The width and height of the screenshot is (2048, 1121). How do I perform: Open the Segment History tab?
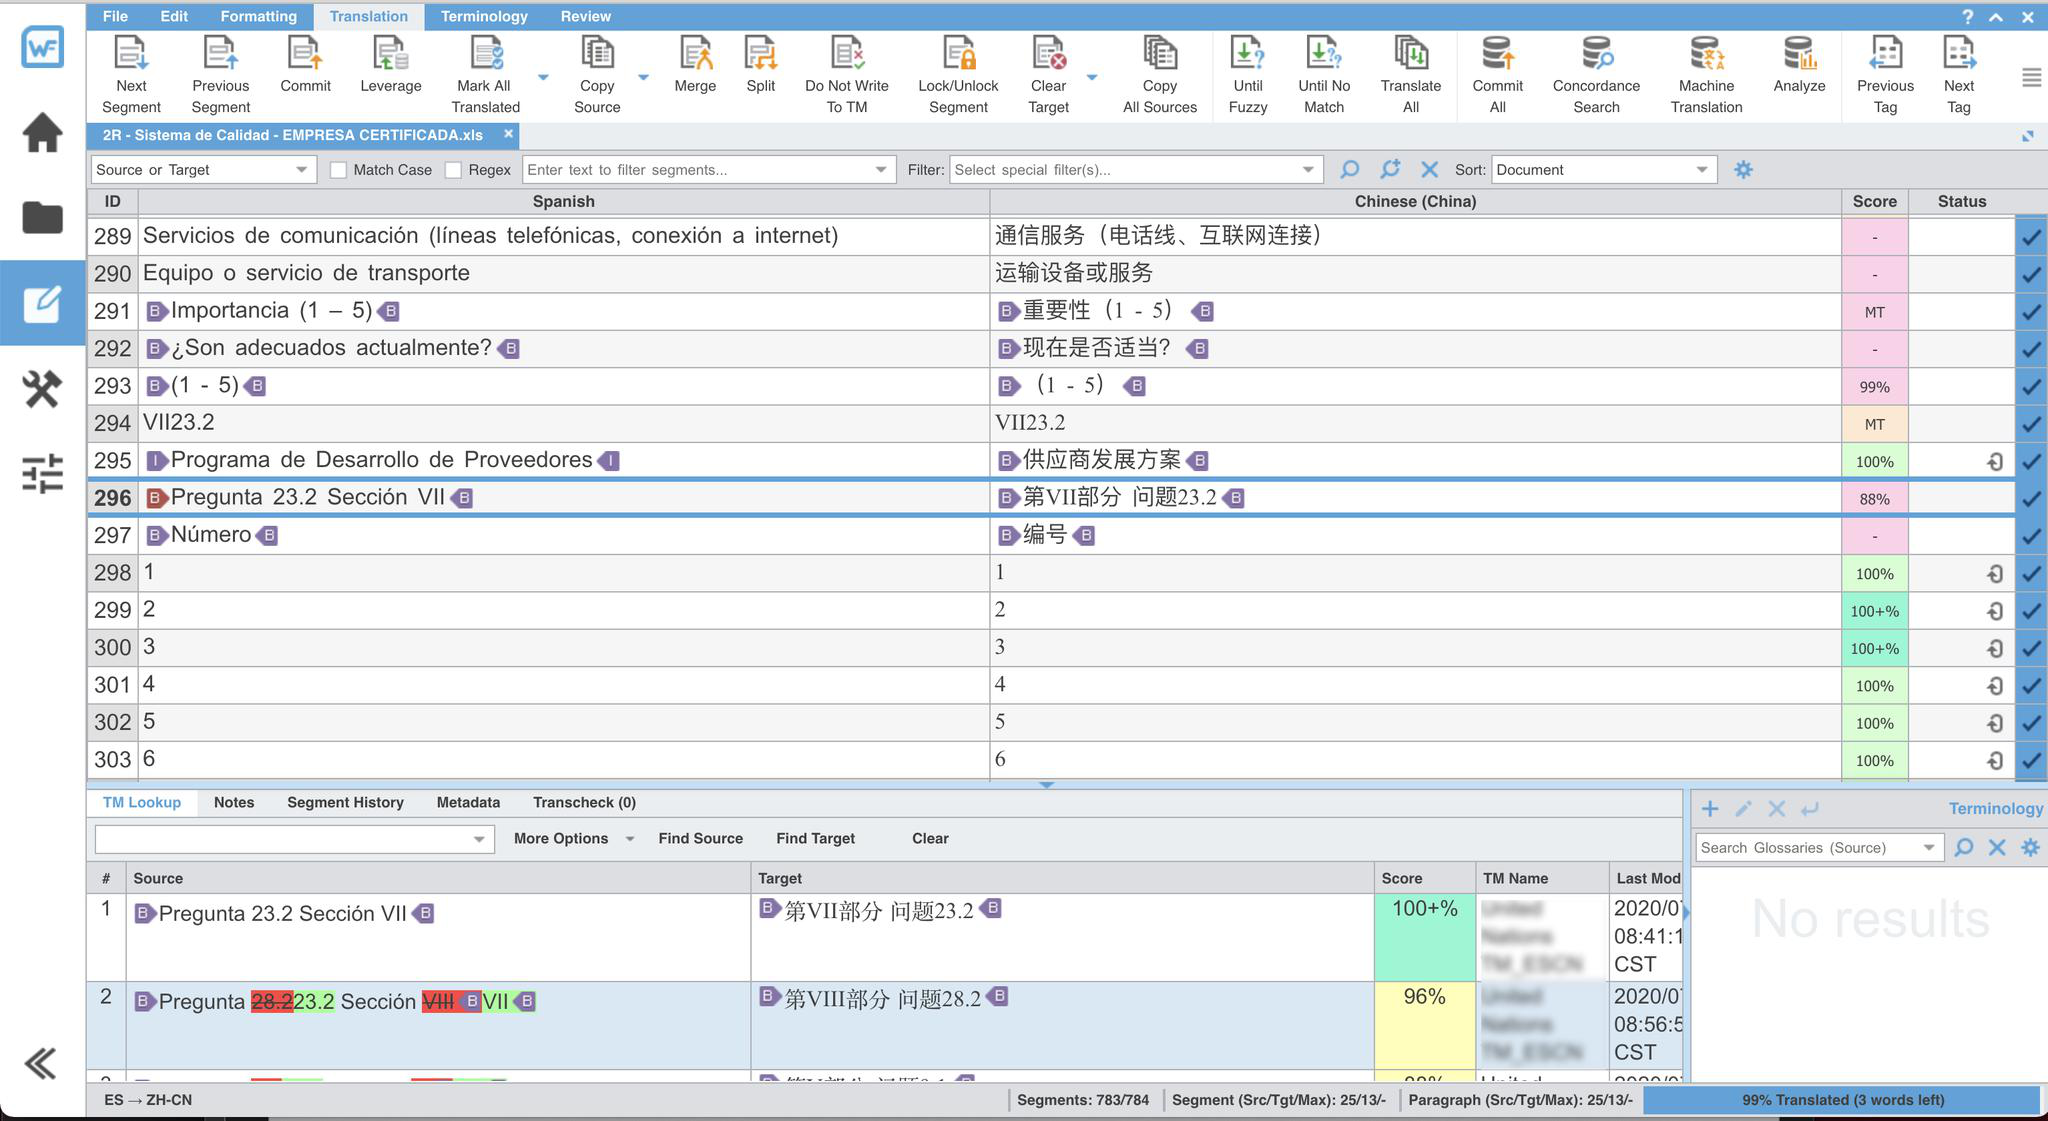tap(345, 802)
